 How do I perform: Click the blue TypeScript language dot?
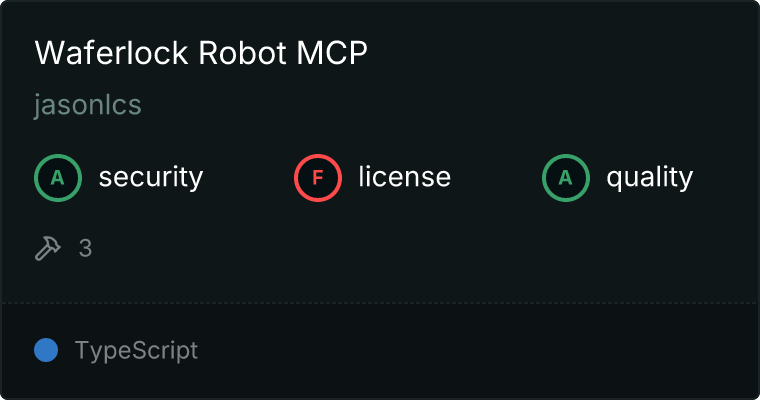46,350
